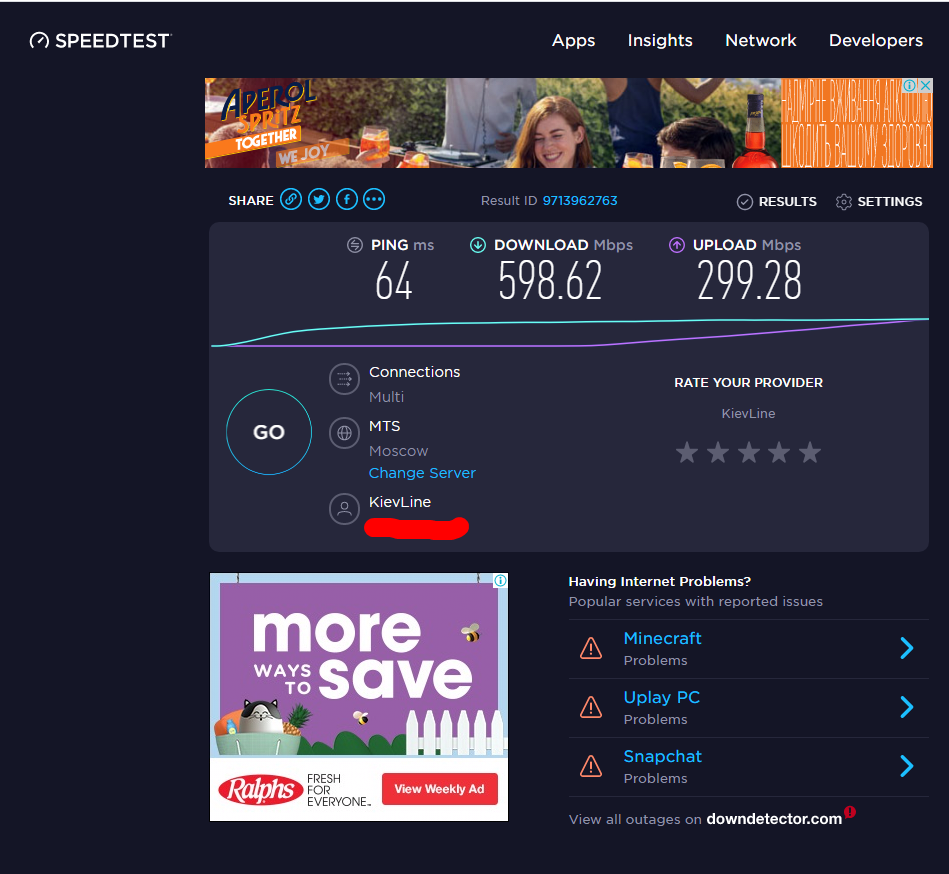Click the Speedtest logo
The image size is (949, 874).
click(100, 41)
